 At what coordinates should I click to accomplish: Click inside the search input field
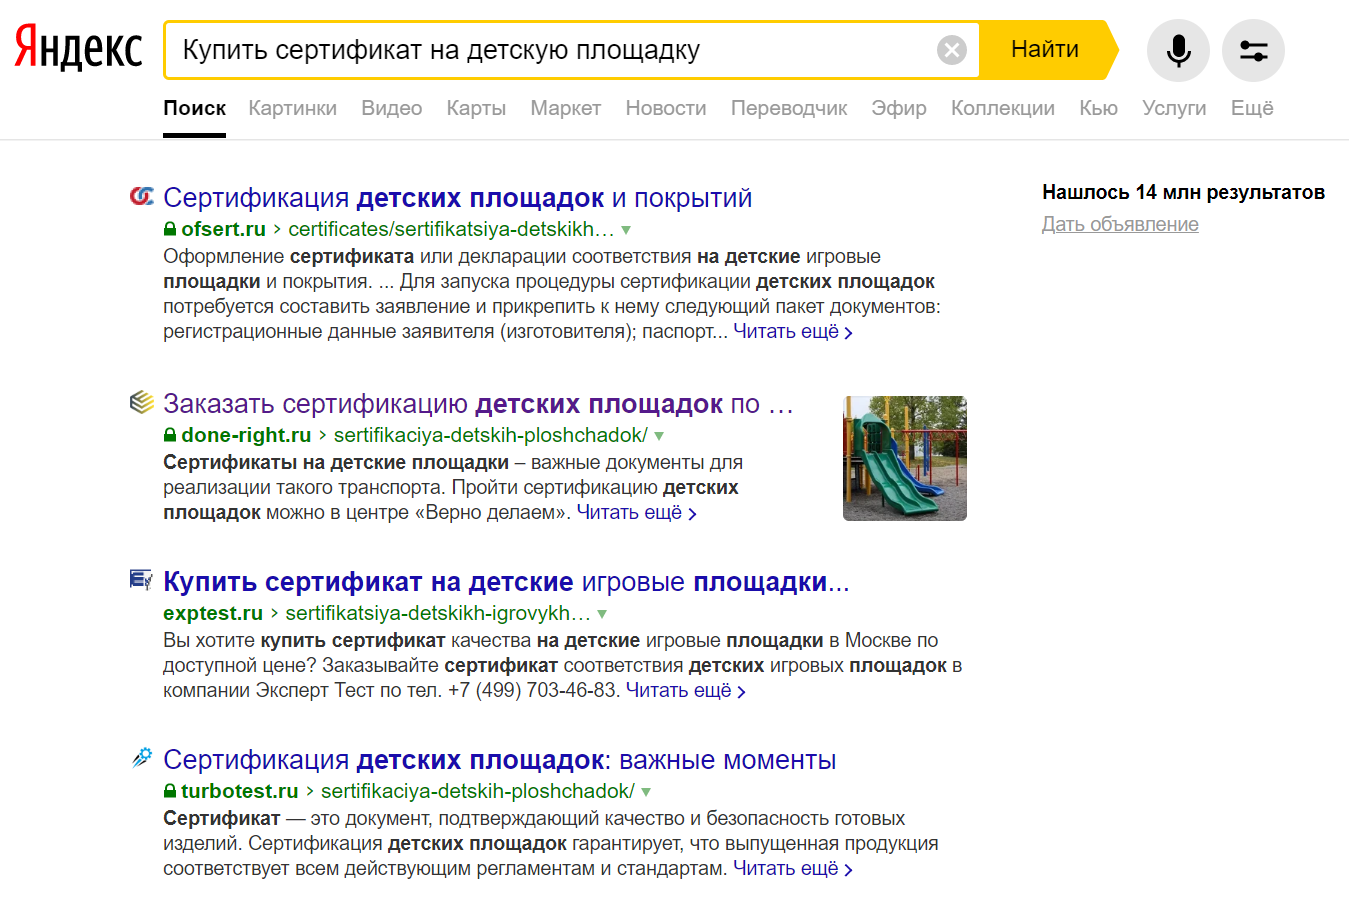[x=550, y=50]
